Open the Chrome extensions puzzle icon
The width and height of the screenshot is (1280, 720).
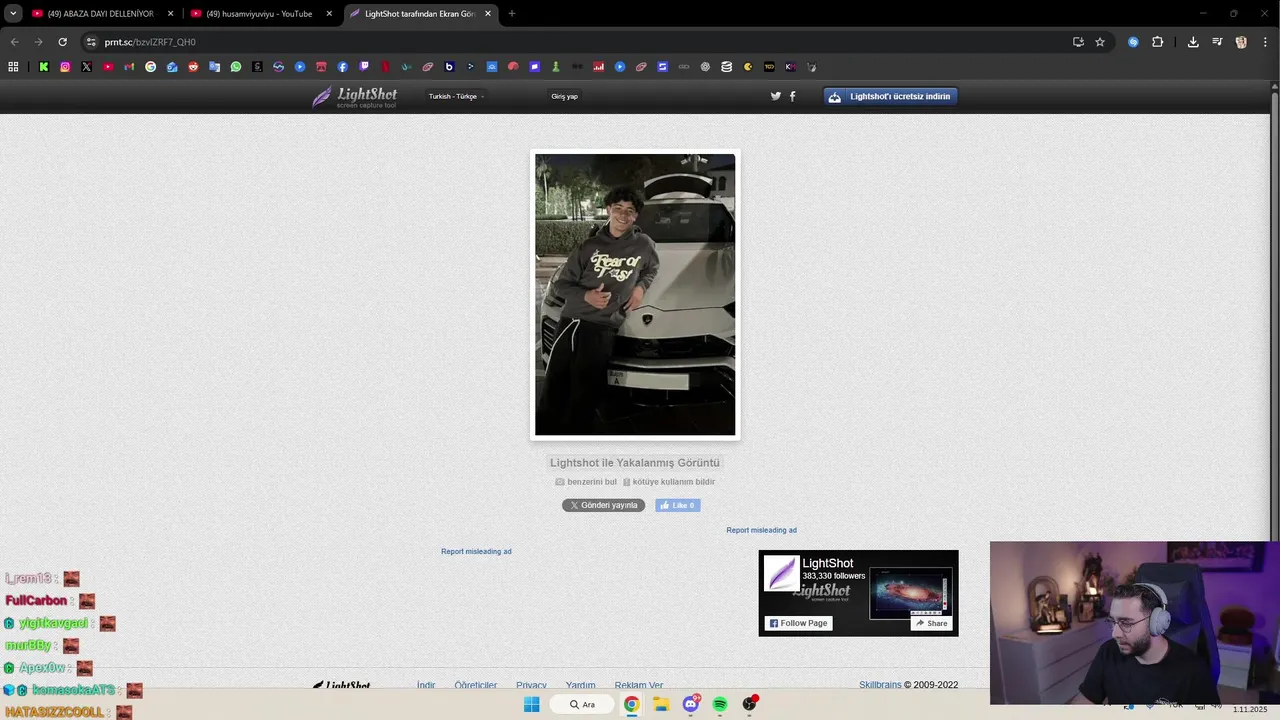click(x=1158, y=42)
